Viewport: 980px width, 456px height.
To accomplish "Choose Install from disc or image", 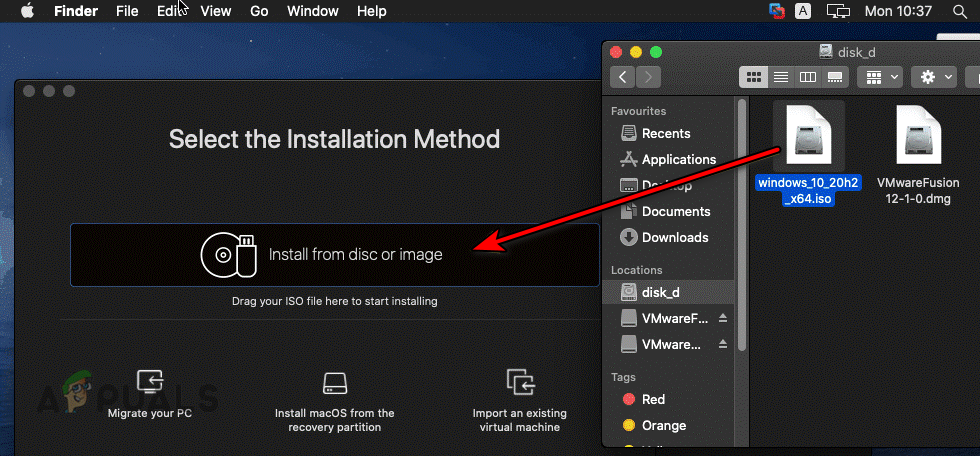I will [335, 255].
